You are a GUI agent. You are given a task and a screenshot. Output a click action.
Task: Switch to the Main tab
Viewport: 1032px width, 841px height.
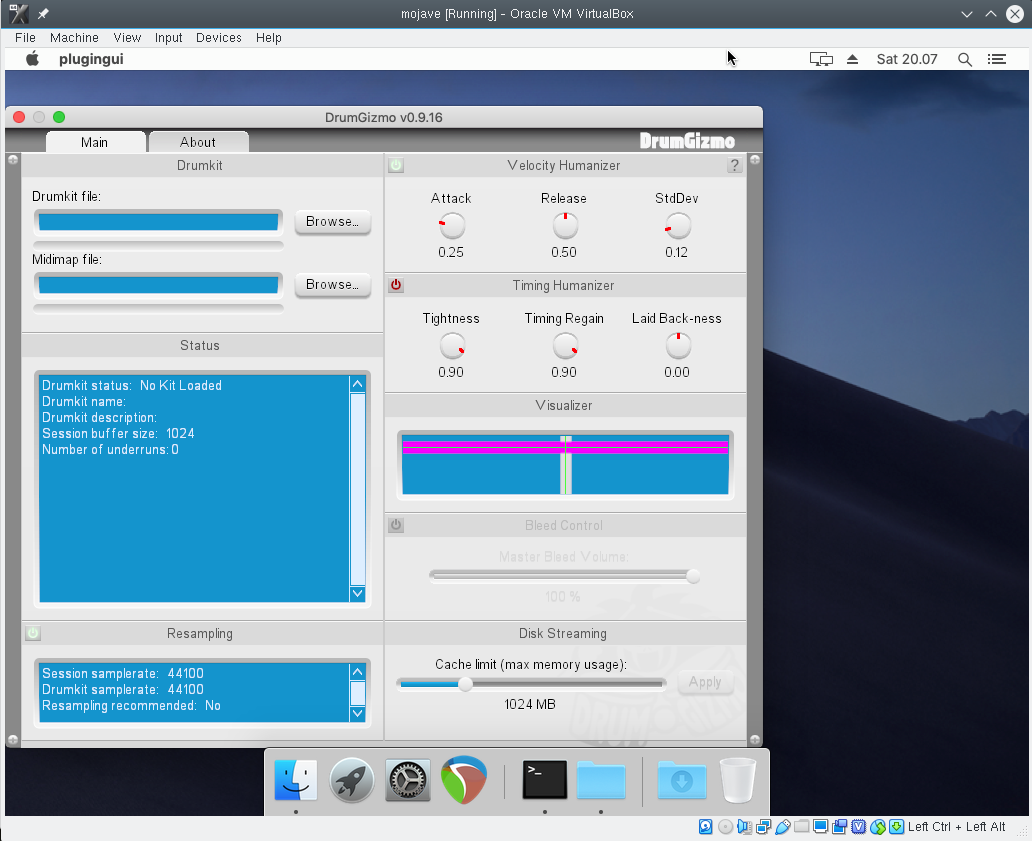[95, 142]
